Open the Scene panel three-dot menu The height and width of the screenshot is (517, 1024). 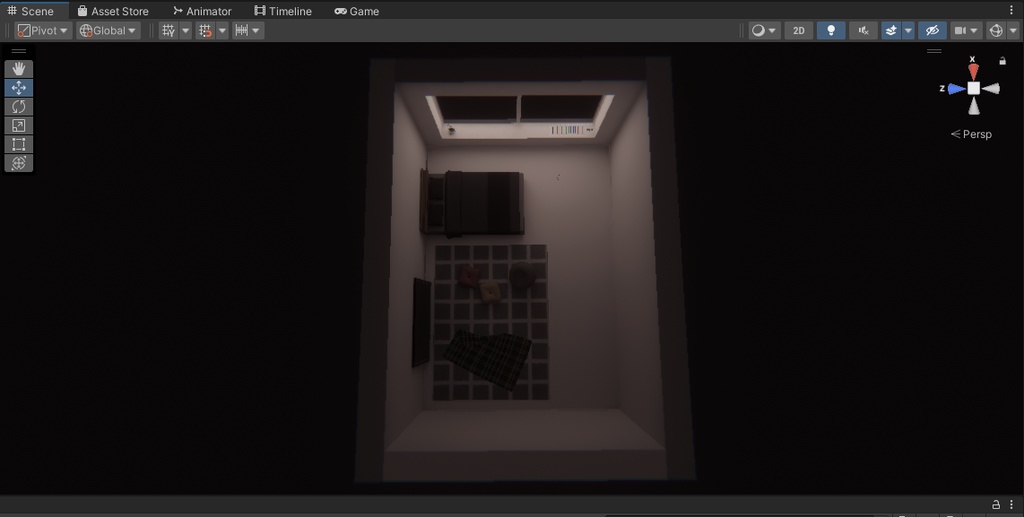click(x=1012, y=10)
